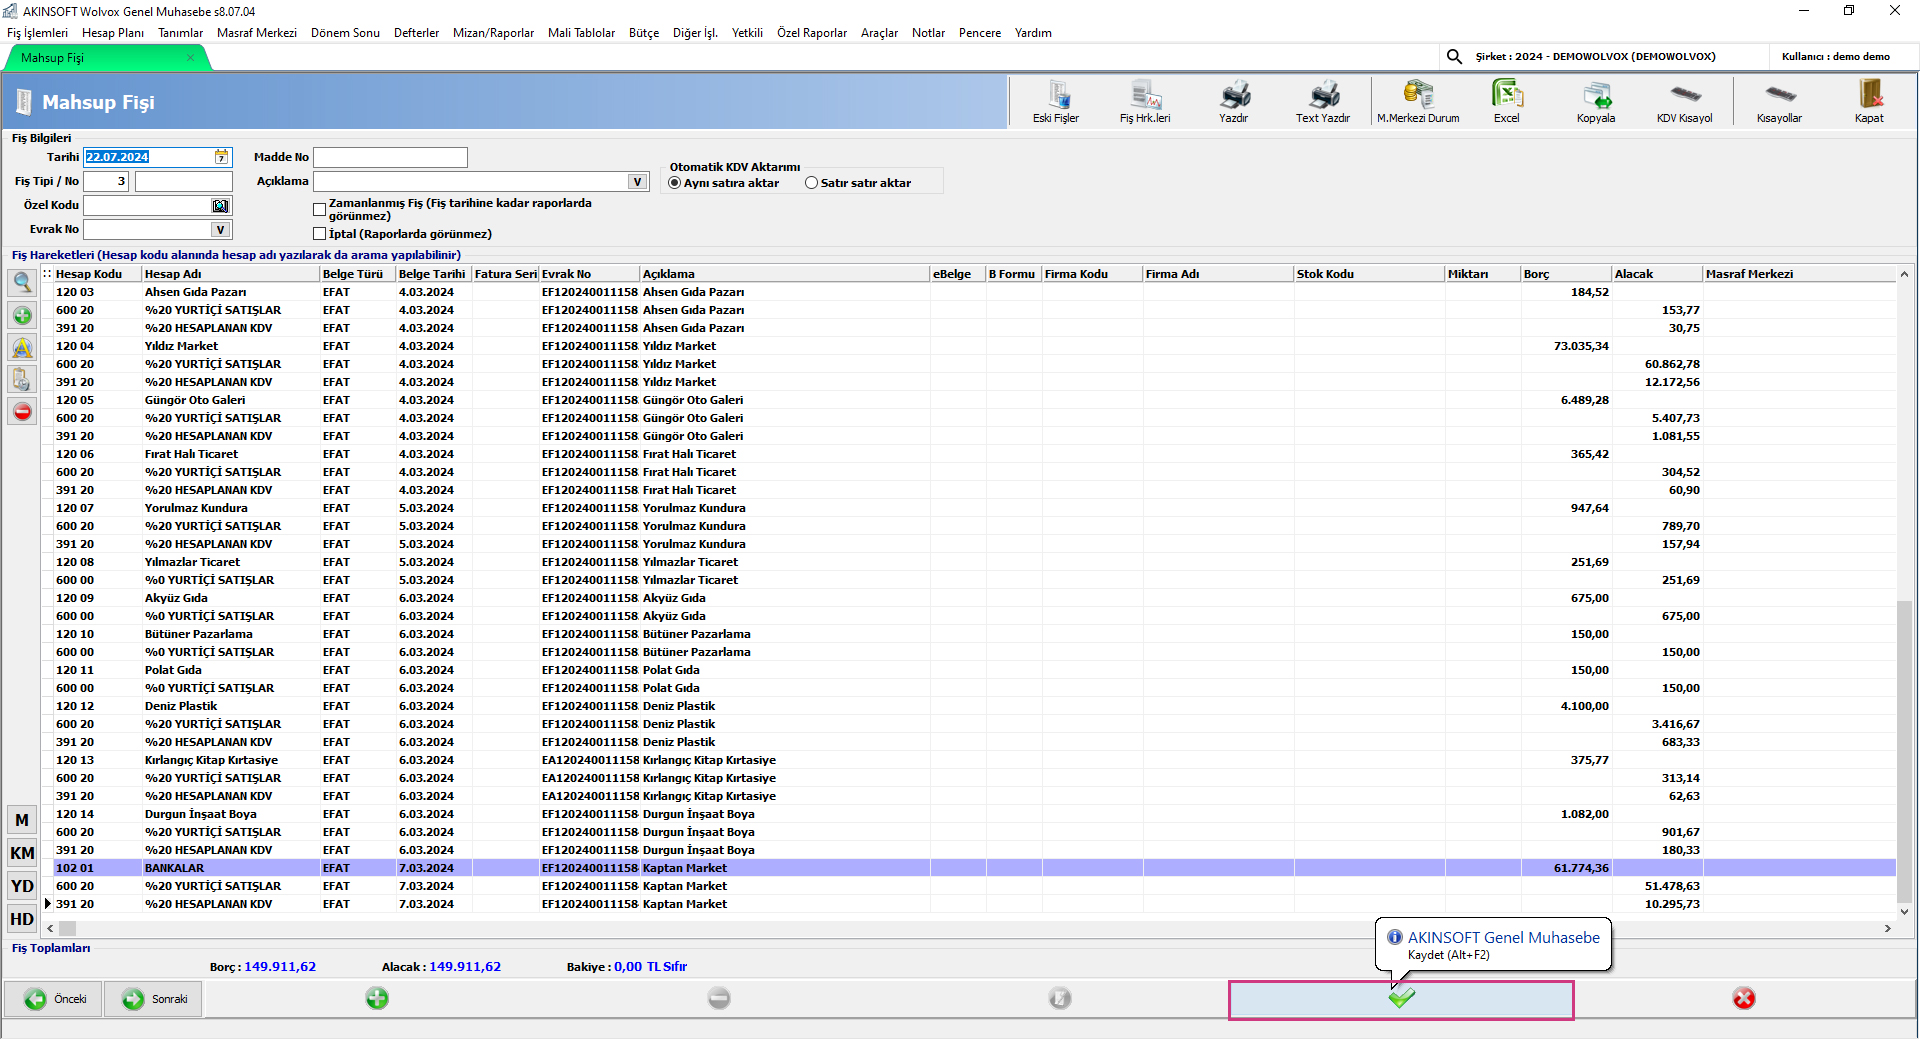Click the Kopyala toolbar icon
Image resolution: width=1920 pixels, height=1040 pixels.
pyautogui.click(x=1596, y=102)
